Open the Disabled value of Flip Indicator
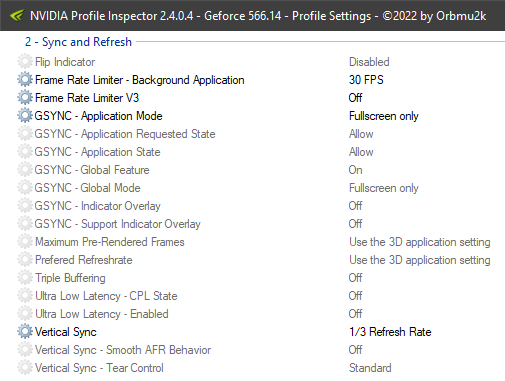Image resolution: width=505 pixels, height=381 pixels. pyautogui.click(x=369, y=62)
